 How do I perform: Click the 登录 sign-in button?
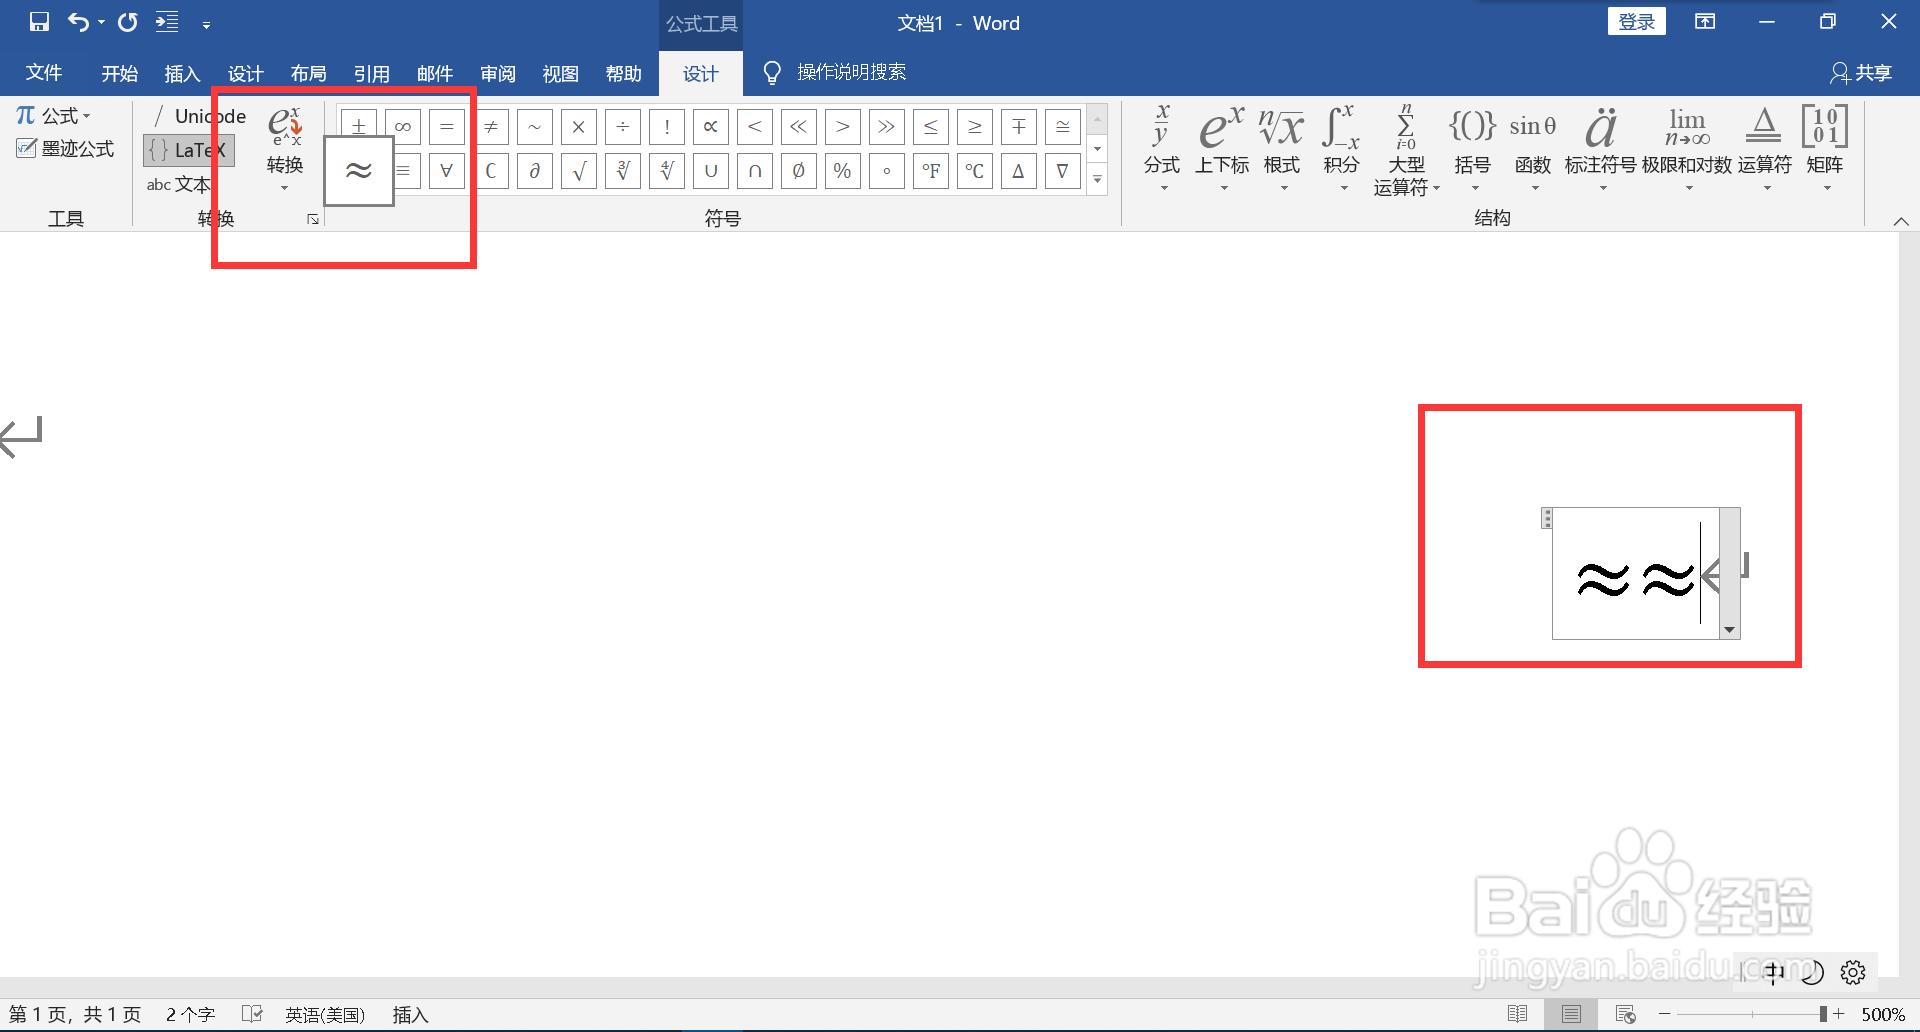click(1636, 22)
